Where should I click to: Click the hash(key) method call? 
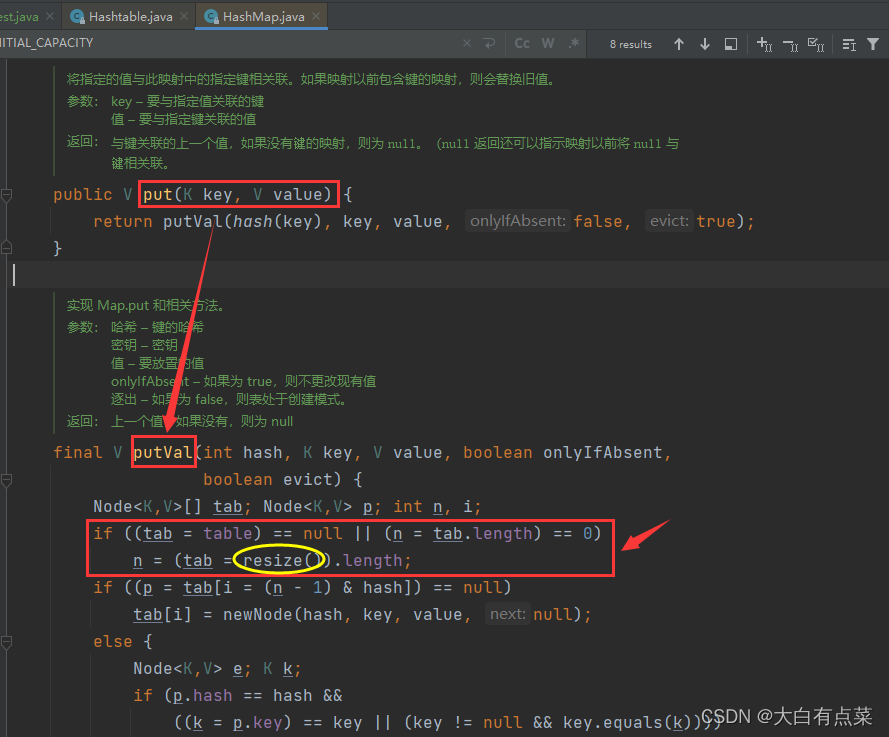tap(277, 222)
